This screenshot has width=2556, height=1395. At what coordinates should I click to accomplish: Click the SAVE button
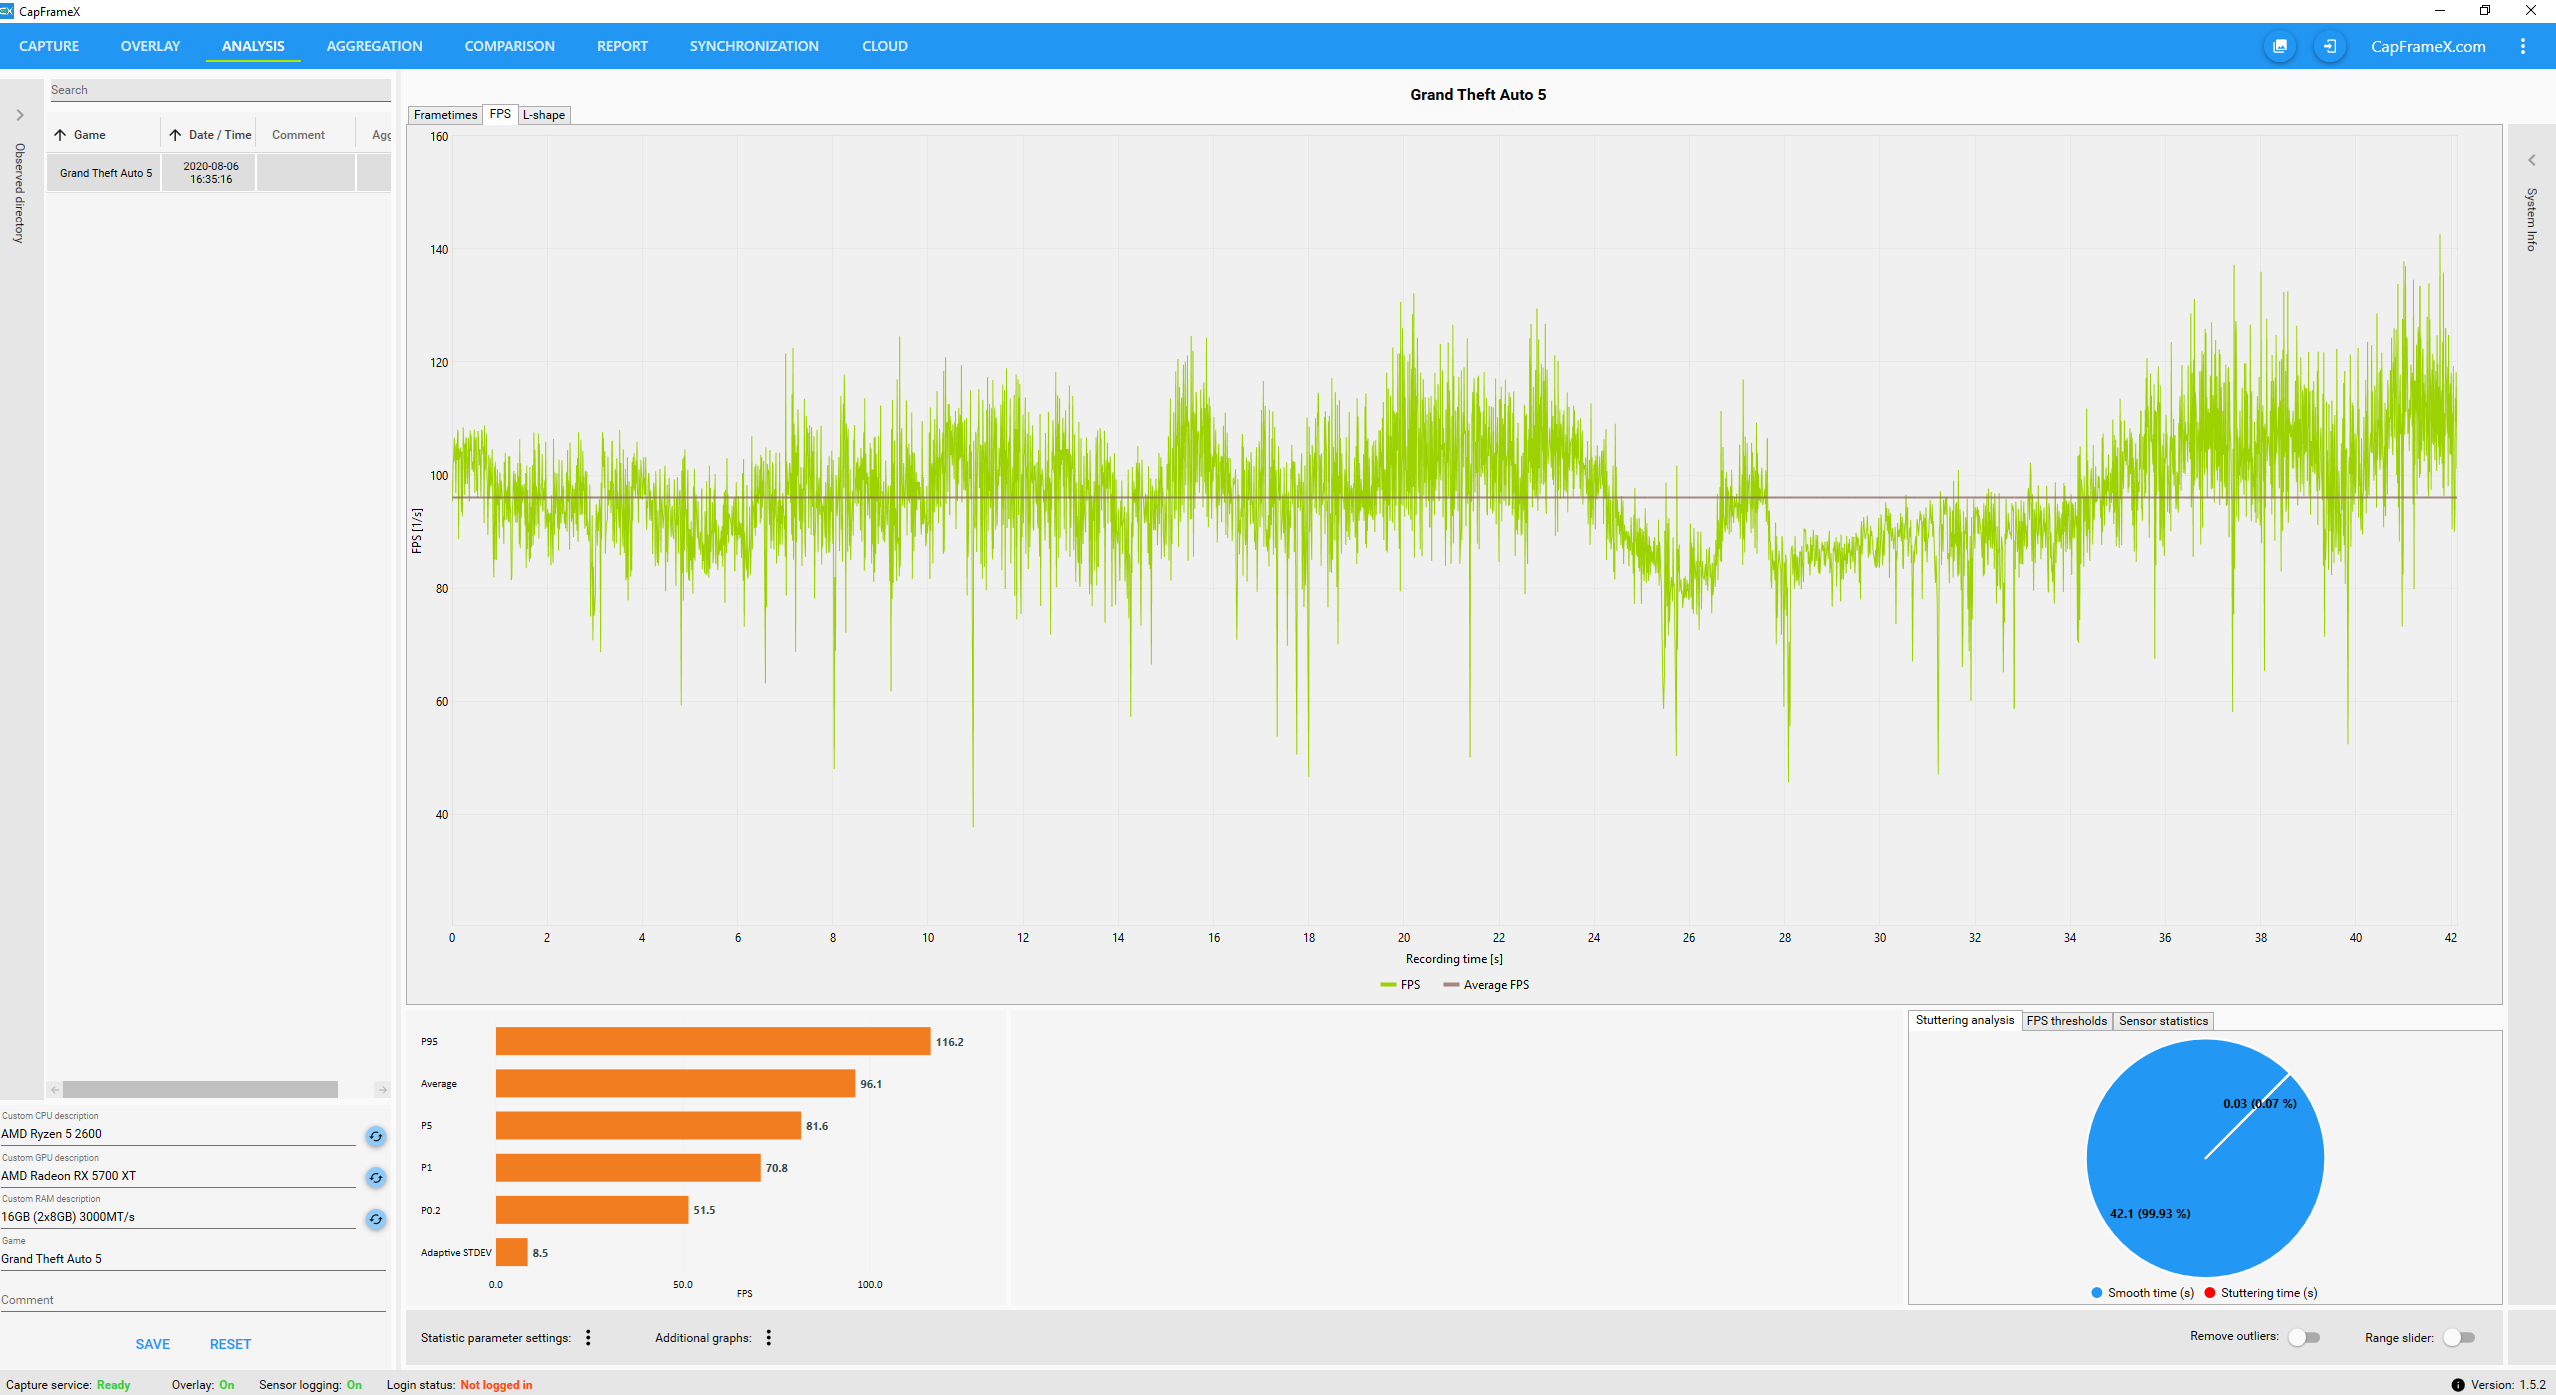coord(152,1344)
